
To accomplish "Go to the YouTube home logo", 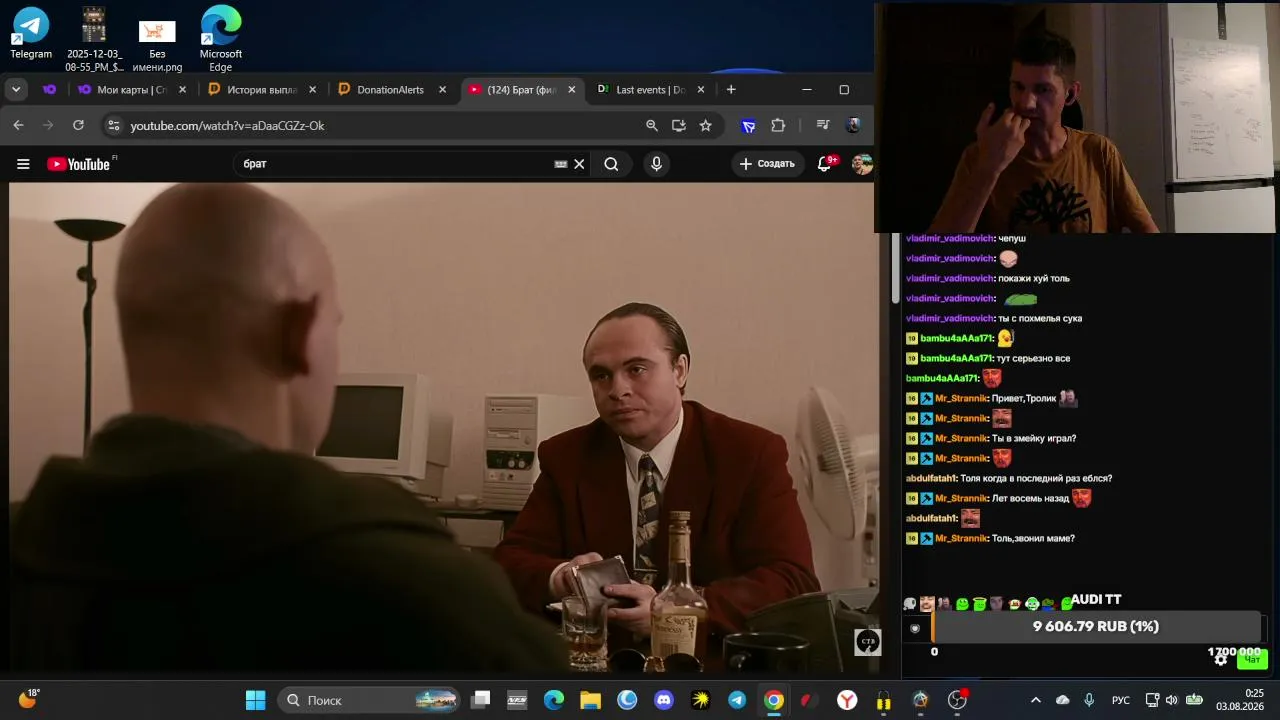I will point(79,164).
